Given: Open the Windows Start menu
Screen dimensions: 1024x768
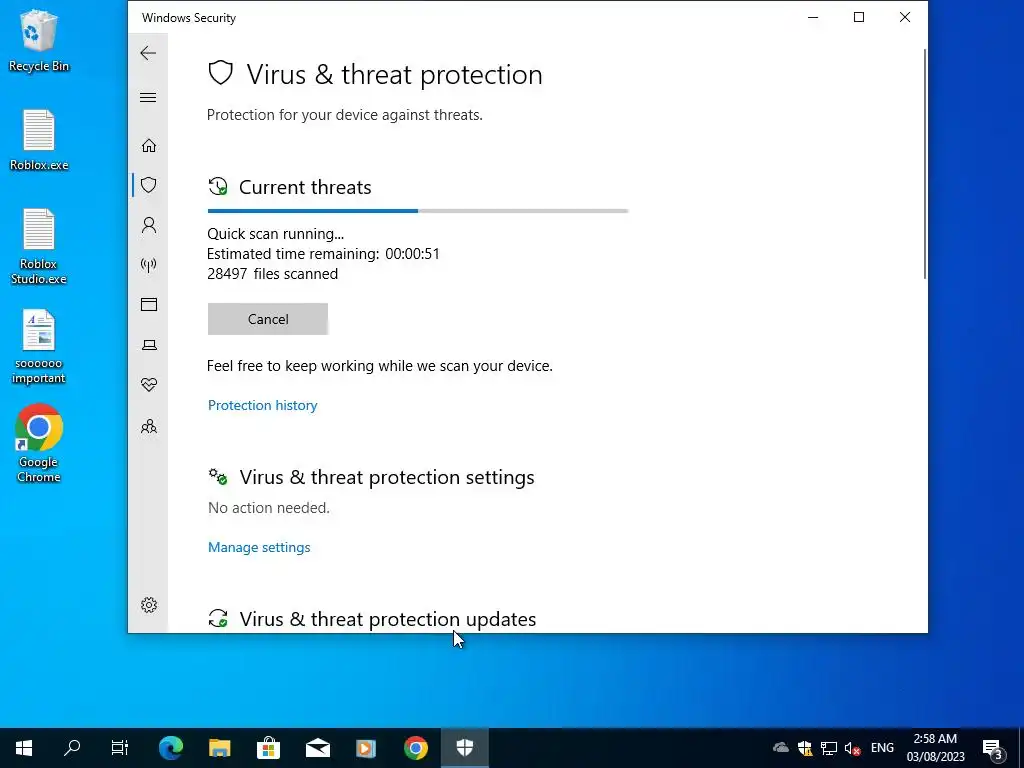Looking at the screenshot, I should [x=24, y=748].
